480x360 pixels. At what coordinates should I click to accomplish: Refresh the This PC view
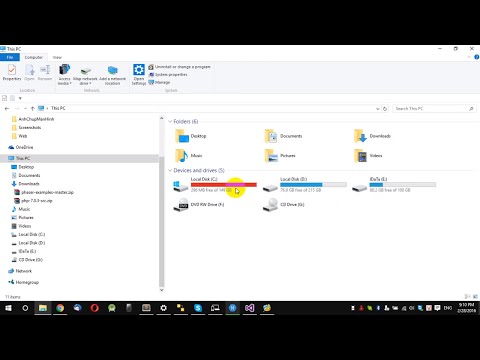[x=385, y=109]
